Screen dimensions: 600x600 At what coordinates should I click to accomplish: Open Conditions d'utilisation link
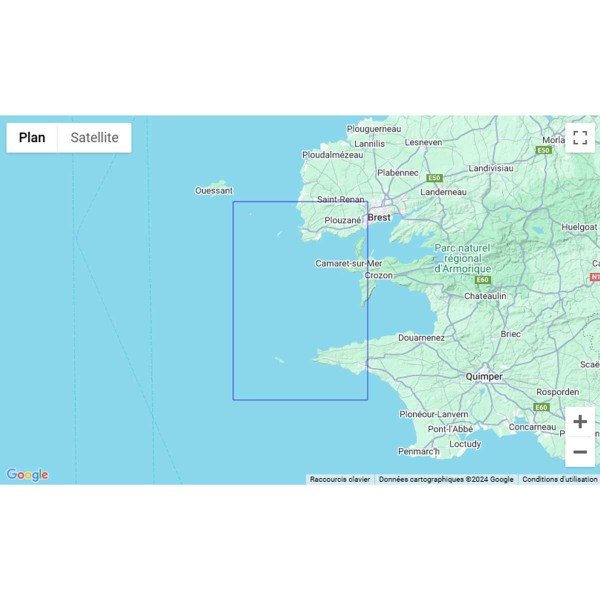tap(559, 479)
